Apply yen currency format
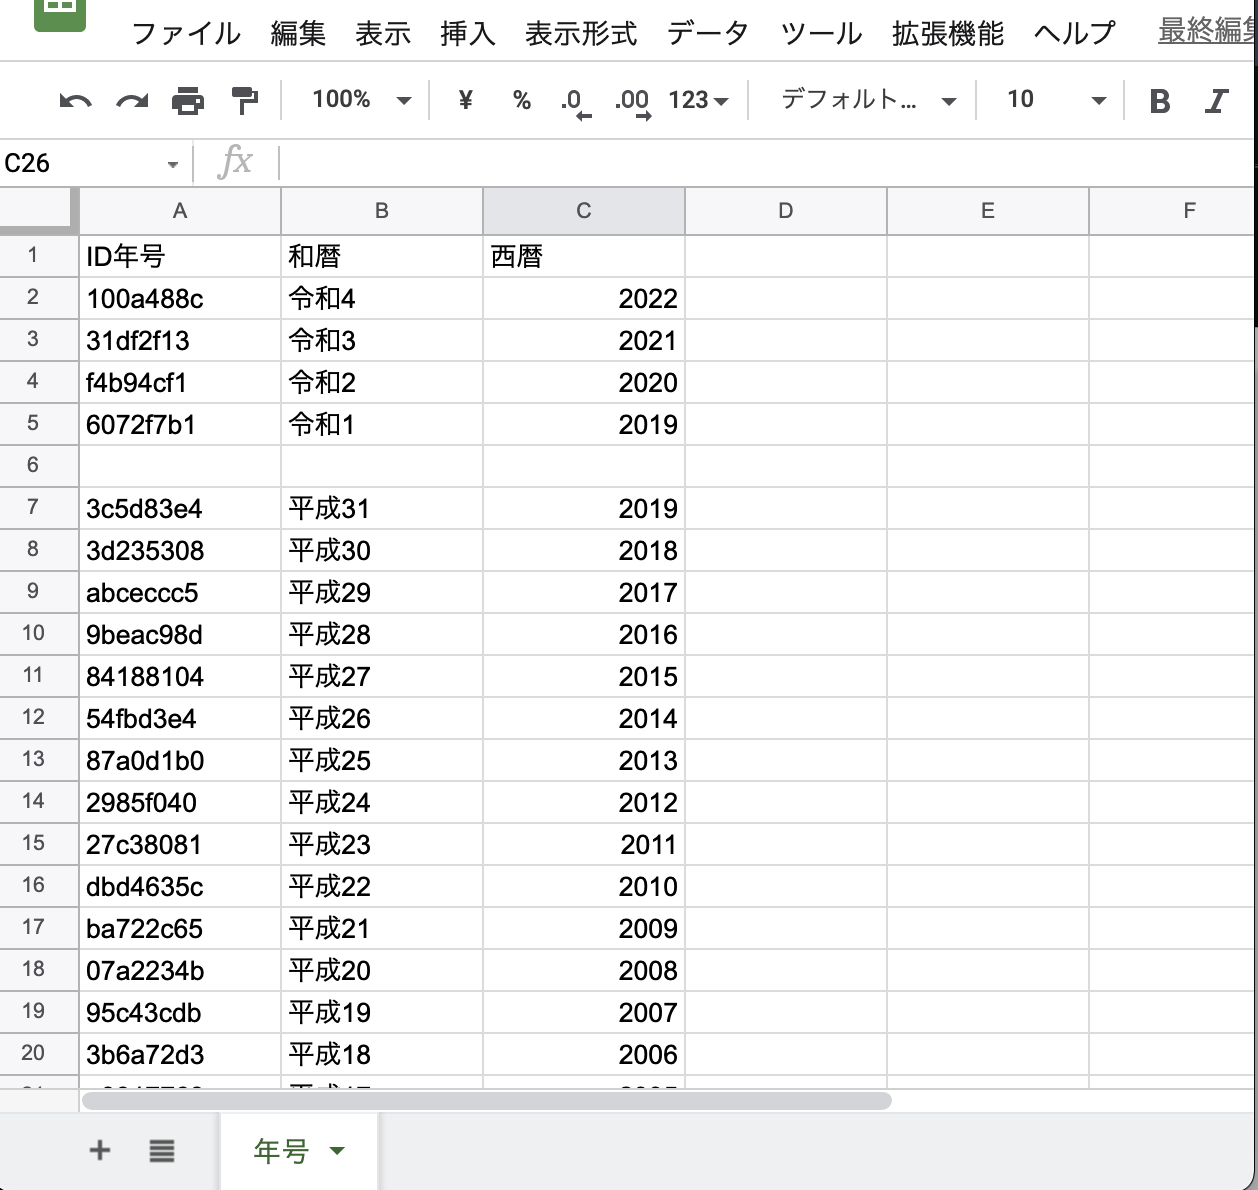The width and height of the screenshot is (1258, 1190). [465, 100]
